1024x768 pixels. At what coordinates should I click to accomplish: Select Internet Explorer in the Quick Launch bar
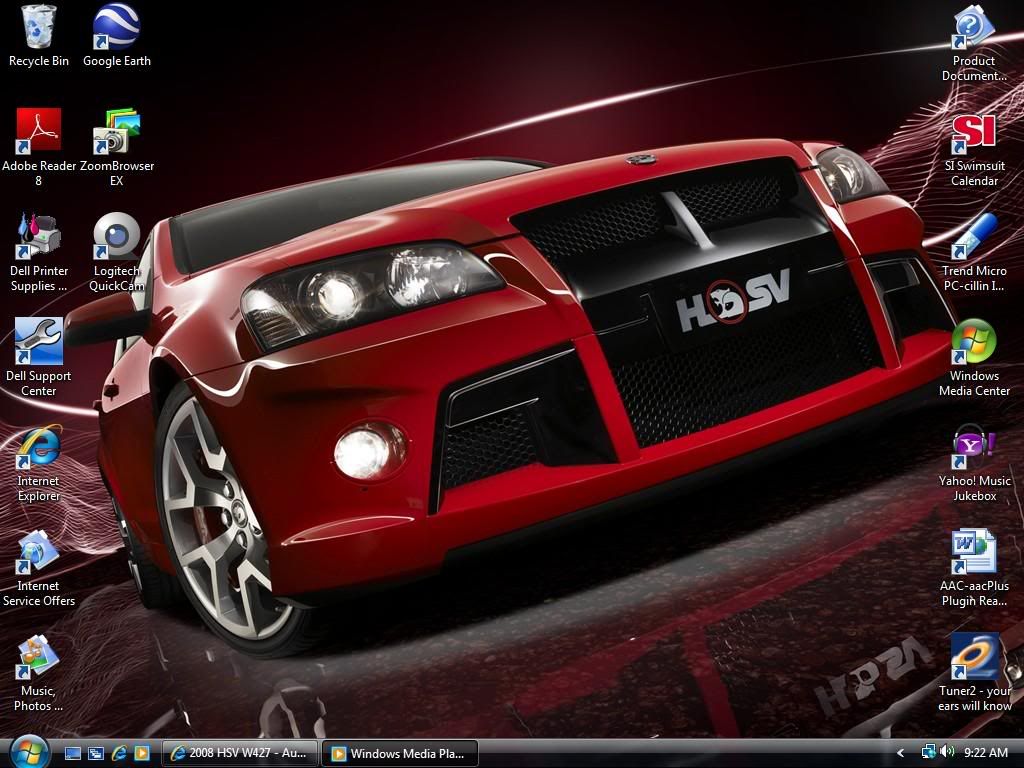(122, 753)
